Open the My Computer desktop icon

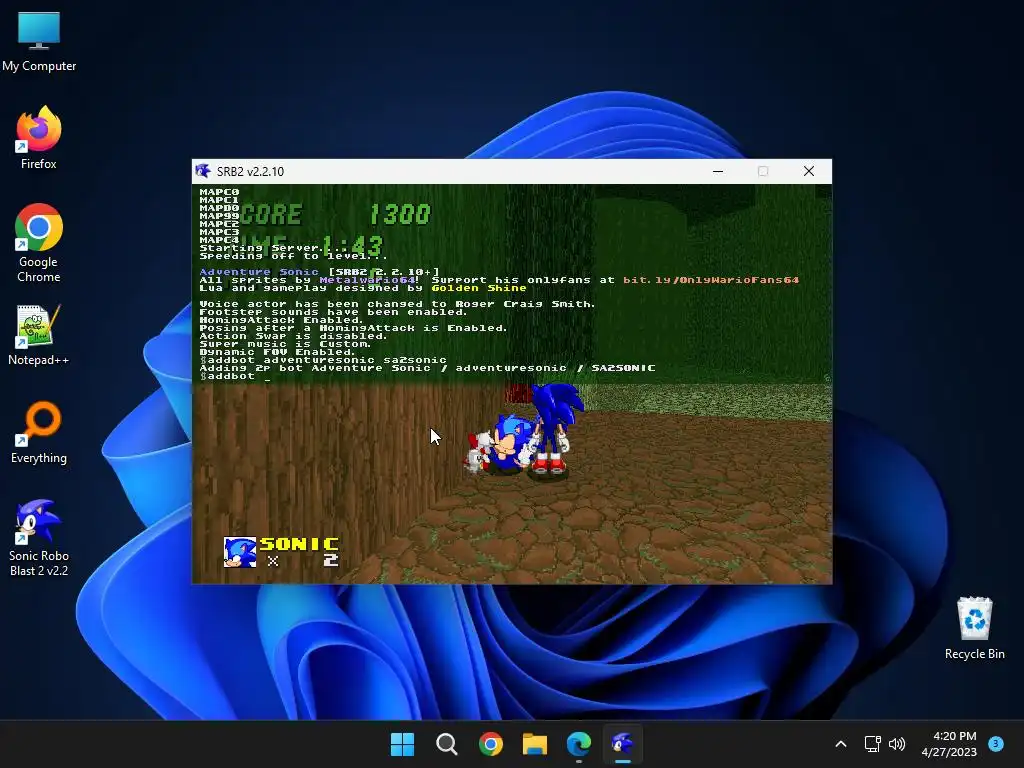pyautogui.click(x=39, y=41)
